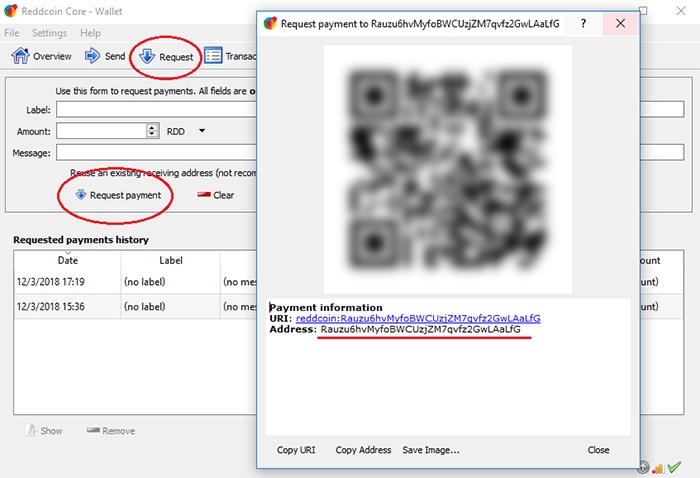
Task: Open the Settings menu
Action: (x=49, y=33)
